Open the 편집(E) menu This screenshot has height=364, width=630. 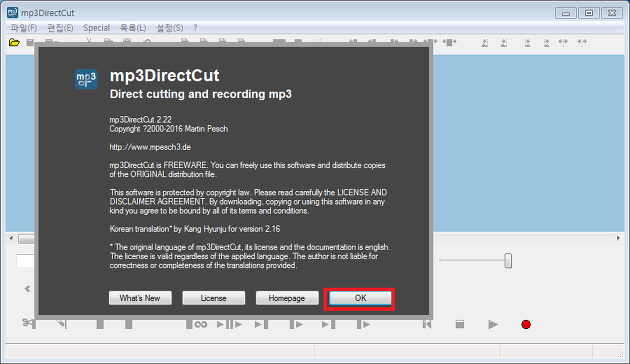click(60, 28)
